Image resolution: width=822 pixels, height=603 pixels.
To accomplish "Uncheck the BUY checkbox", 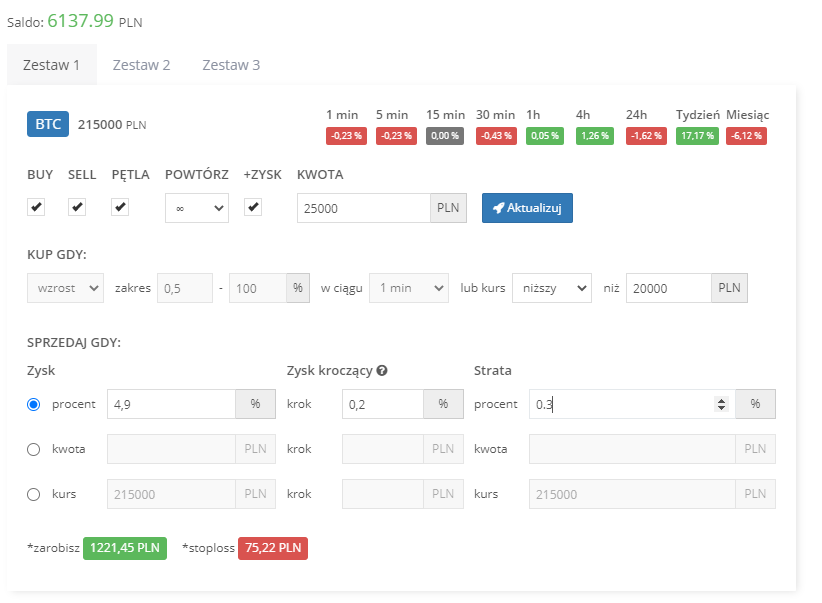I will pyautogui.click(x=36, y=207).
